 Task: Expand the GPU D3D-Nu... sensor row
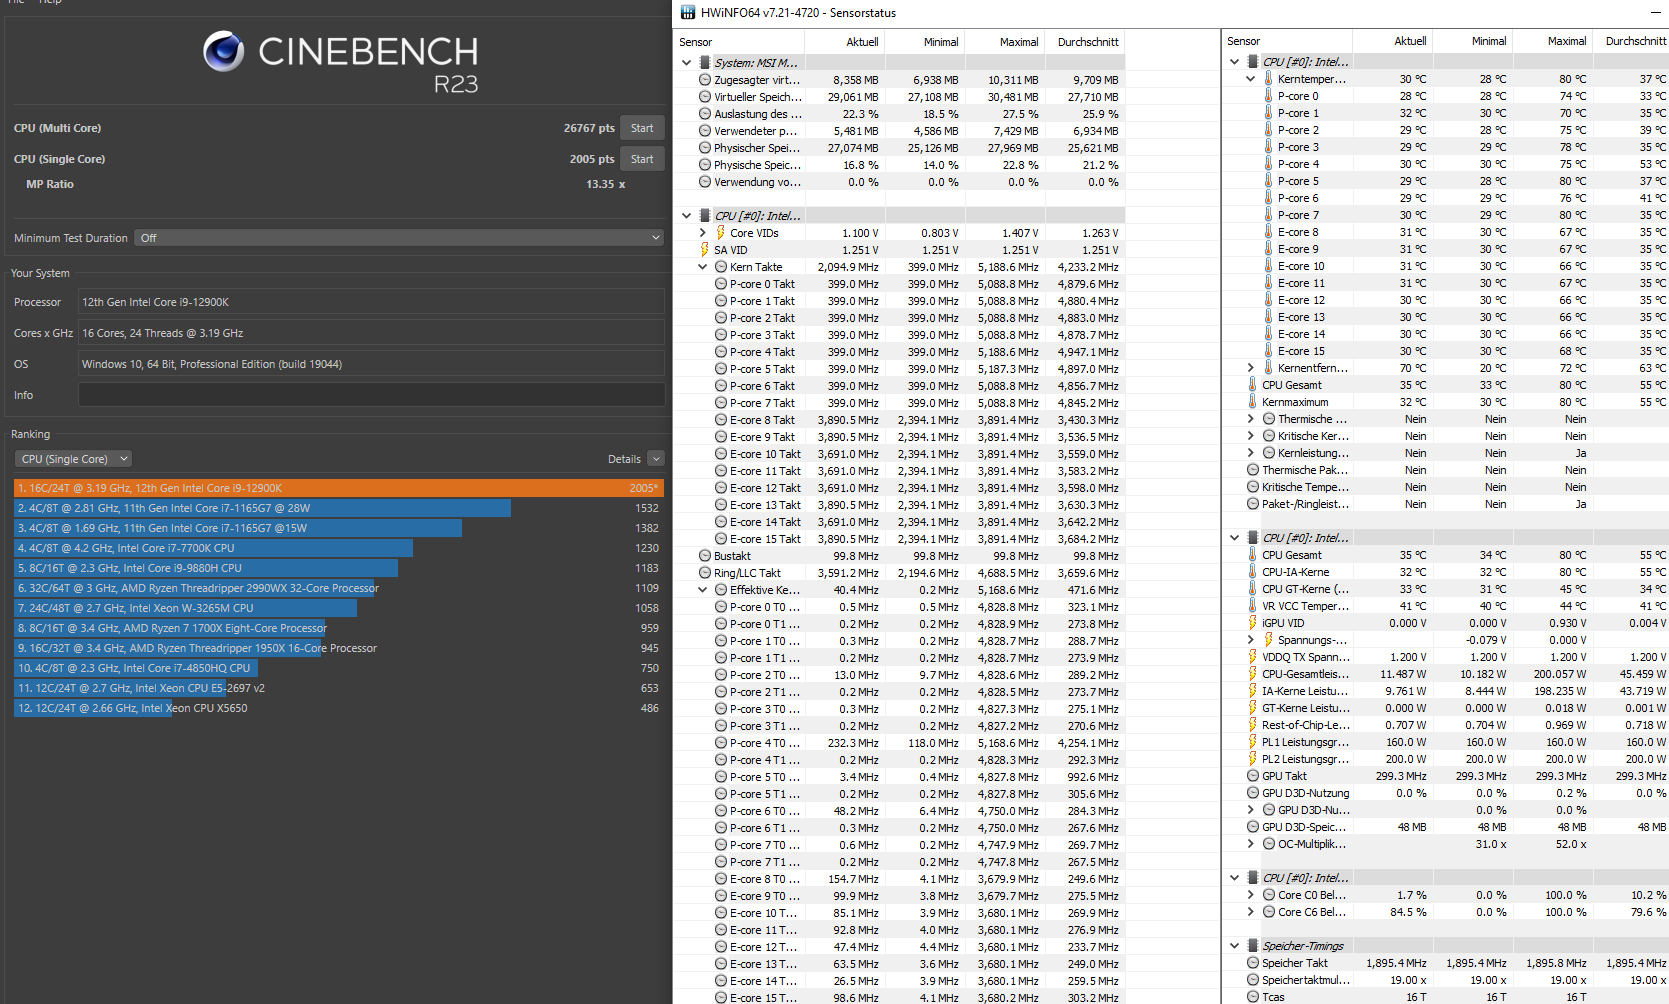(x=1250, y=810)
